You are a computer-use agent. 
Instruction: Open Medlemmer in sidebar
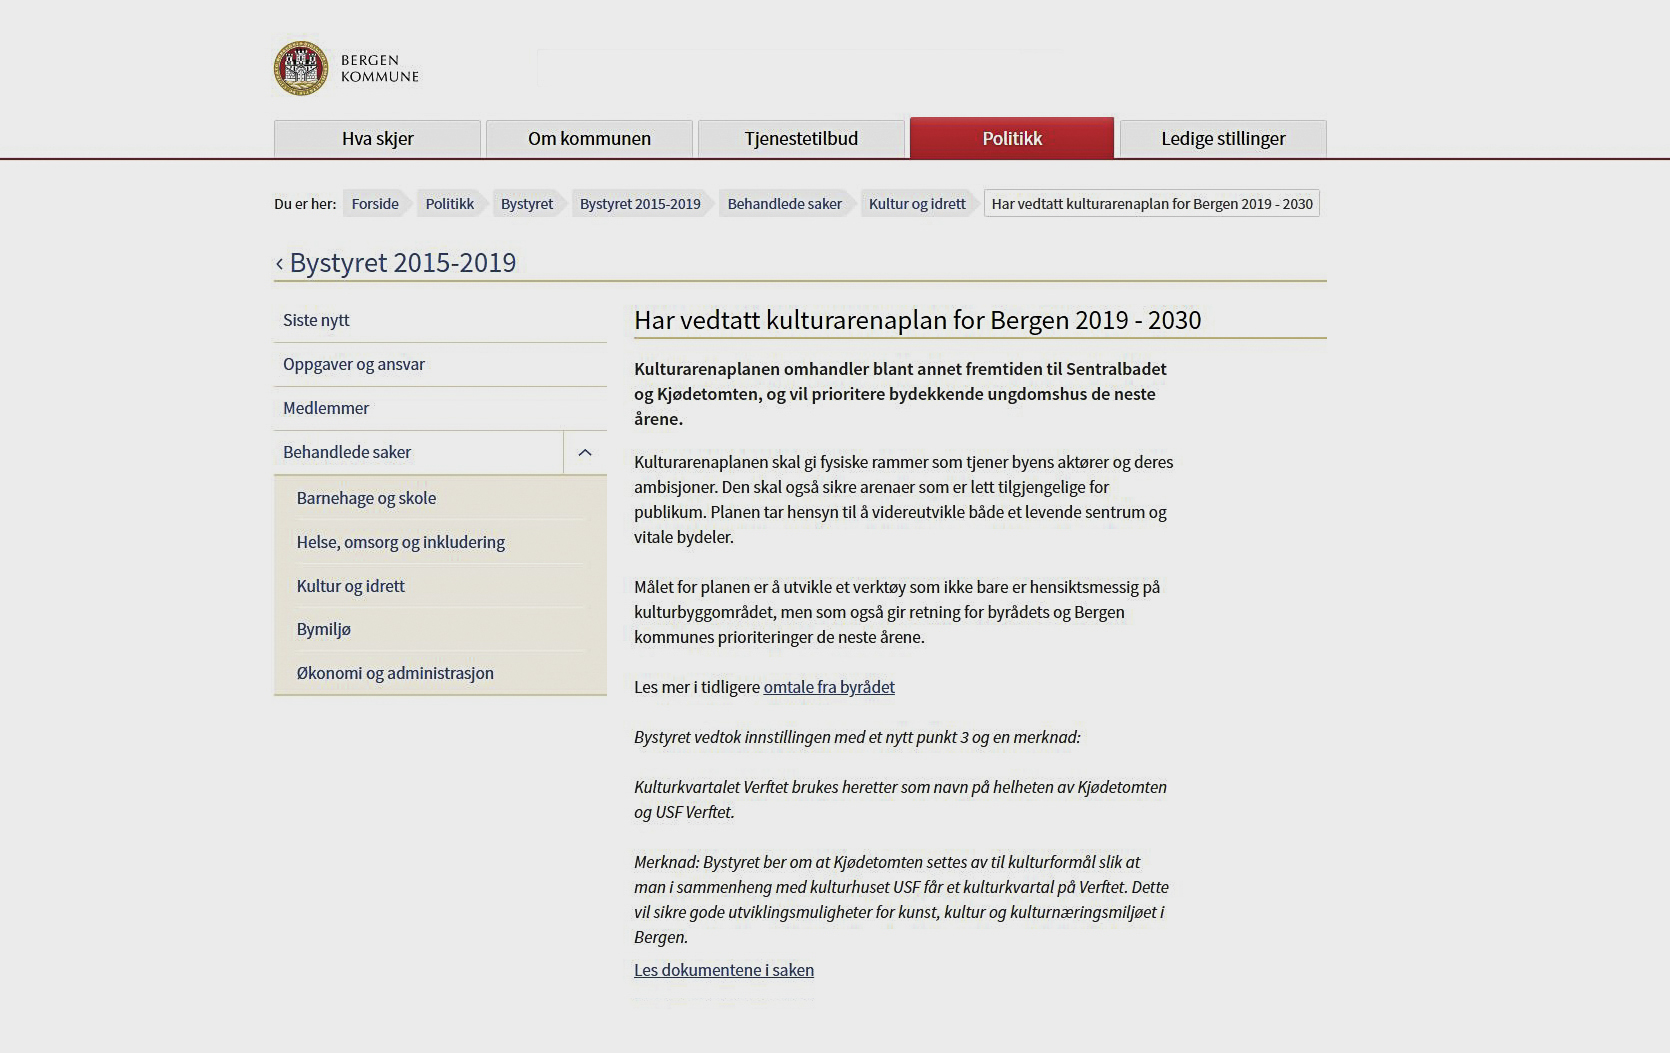pyautogui.click(x=326, y=408)
